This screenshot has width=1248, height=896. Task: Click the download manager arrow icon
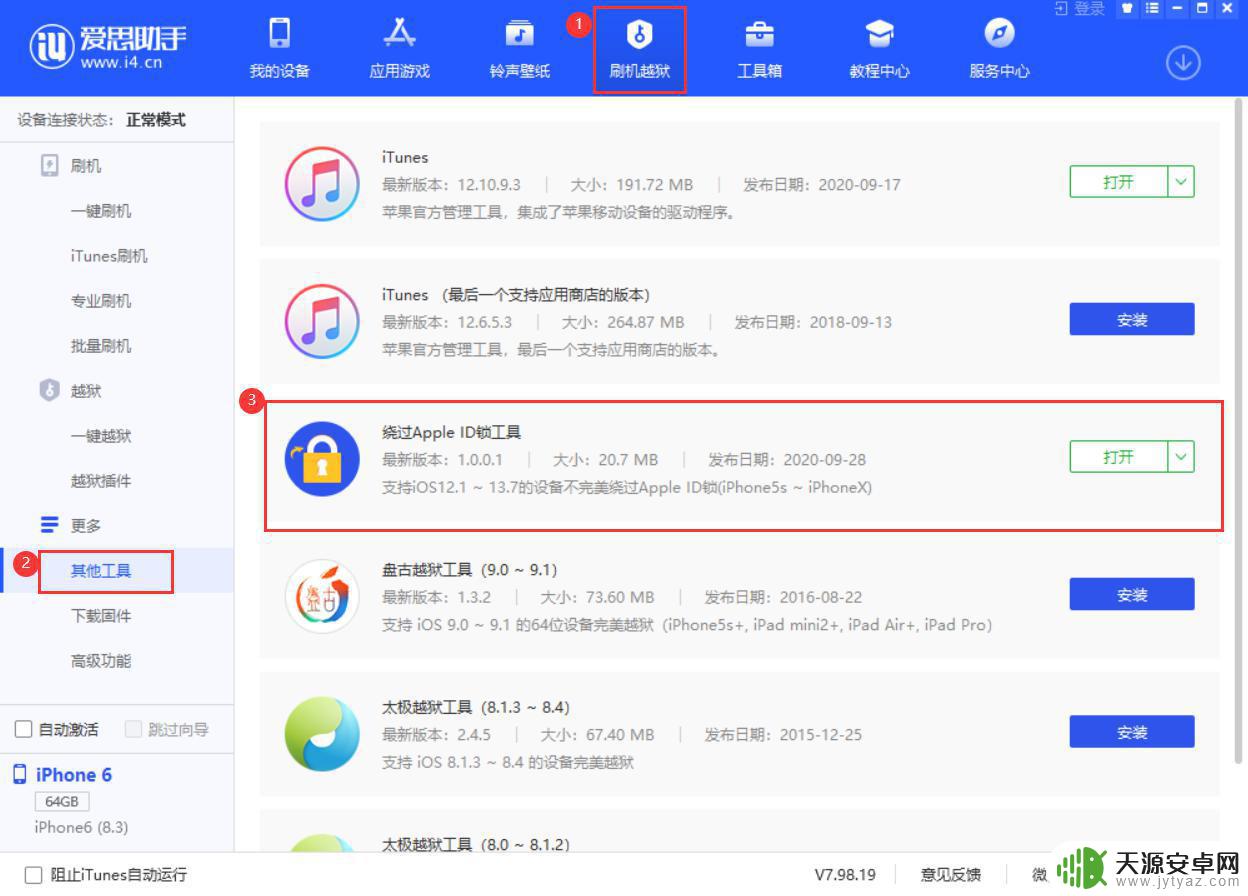1183,63
